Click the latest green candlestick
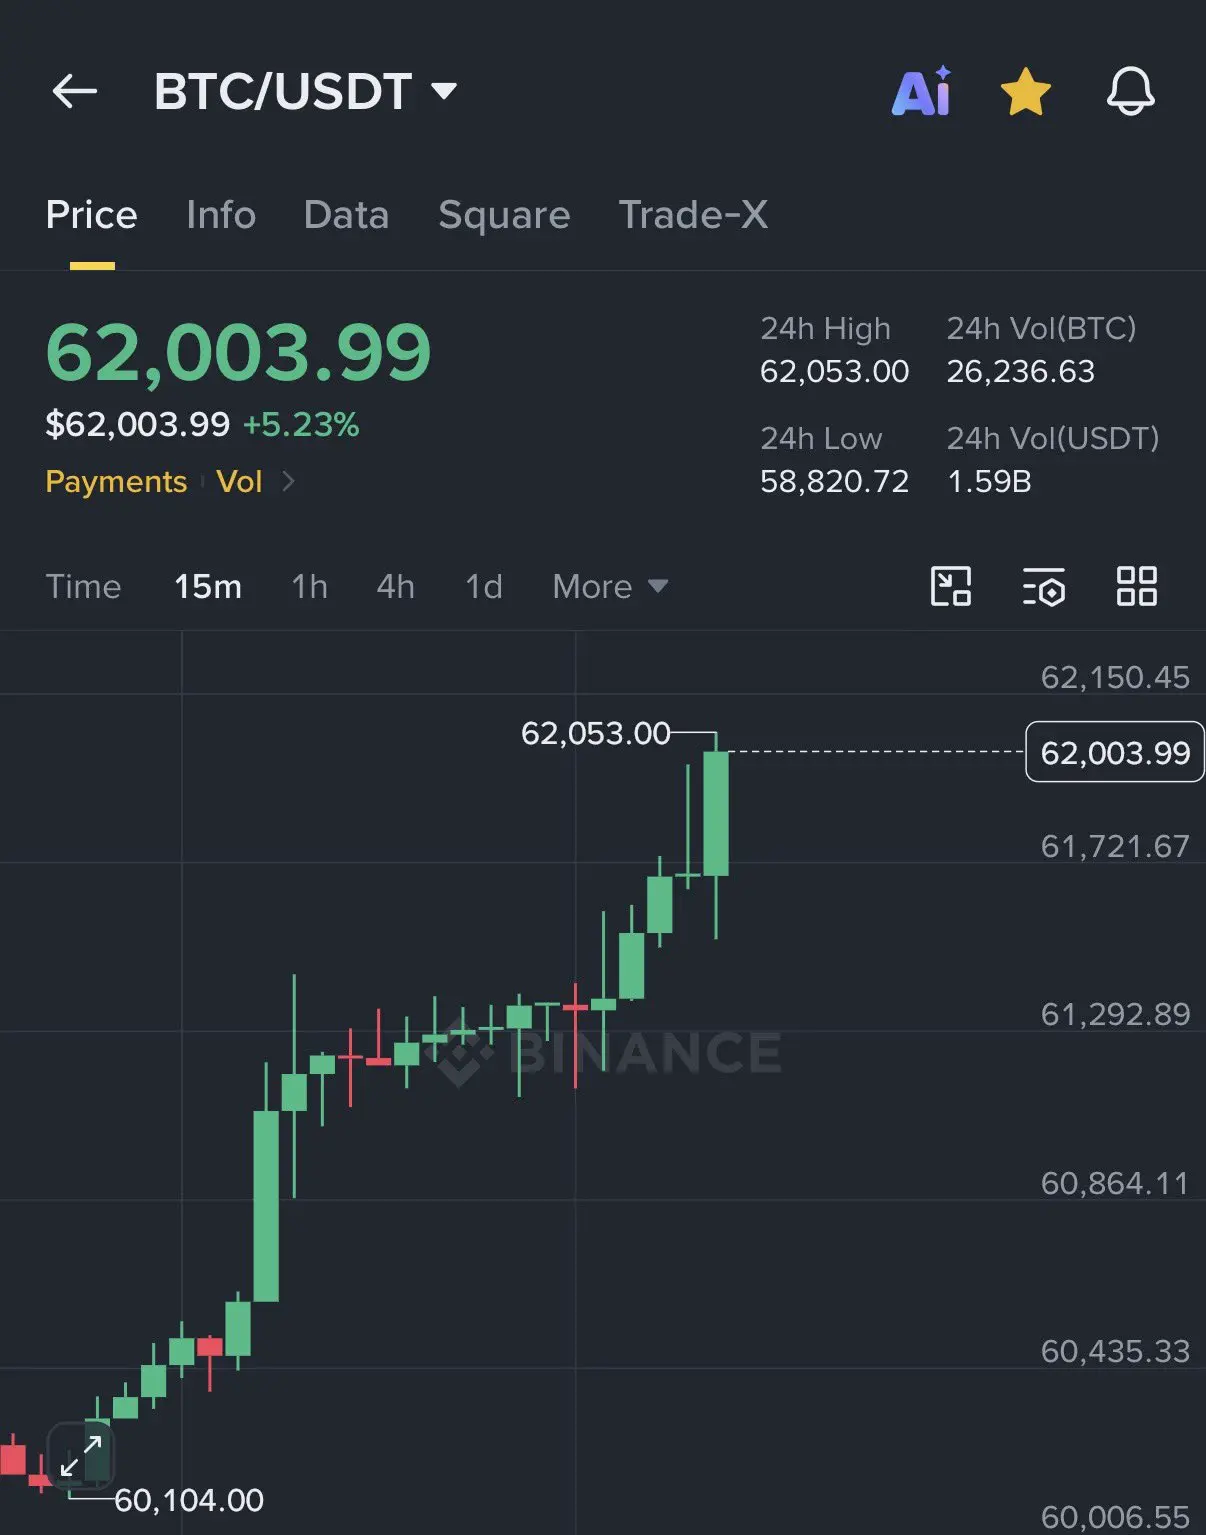This screenshot has width=1206, height=1535. click(716, 814)
